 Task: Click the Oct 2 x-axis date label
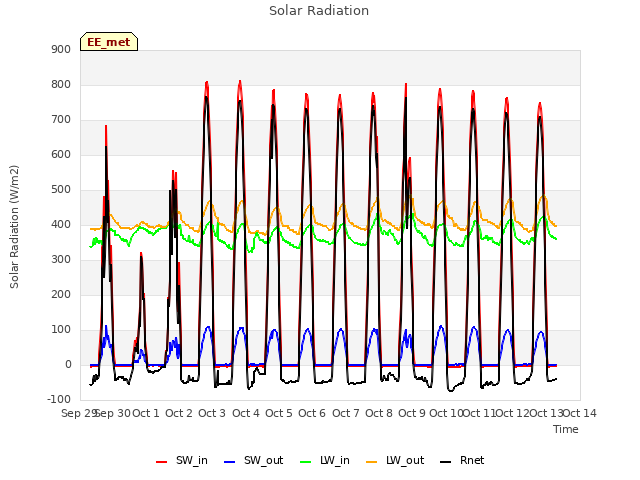pyautogui.click(x=179, y=413)
